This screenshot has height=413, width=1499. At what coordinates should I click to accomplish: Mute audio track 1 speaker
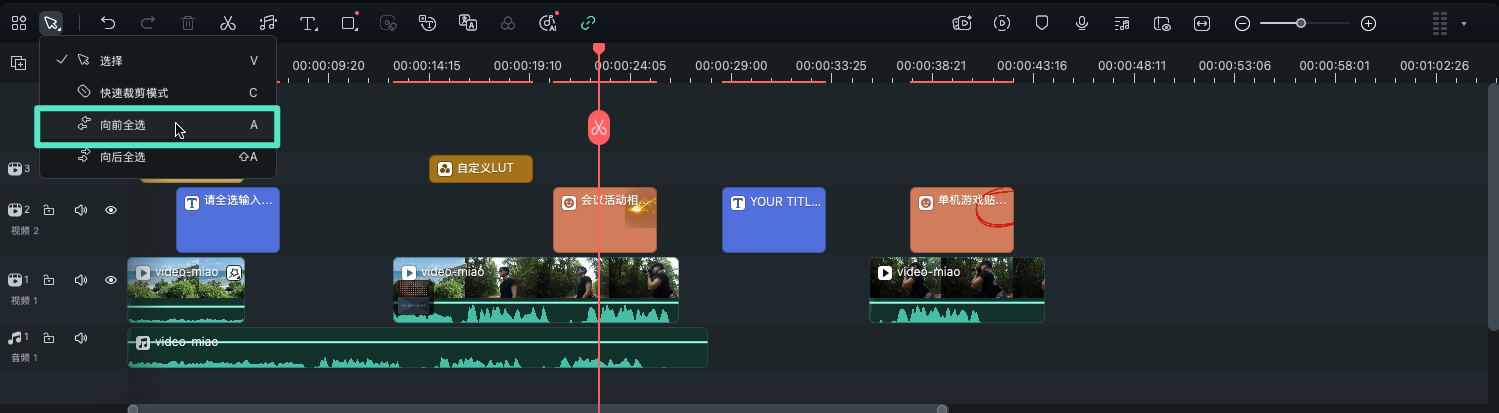(80, 338)
